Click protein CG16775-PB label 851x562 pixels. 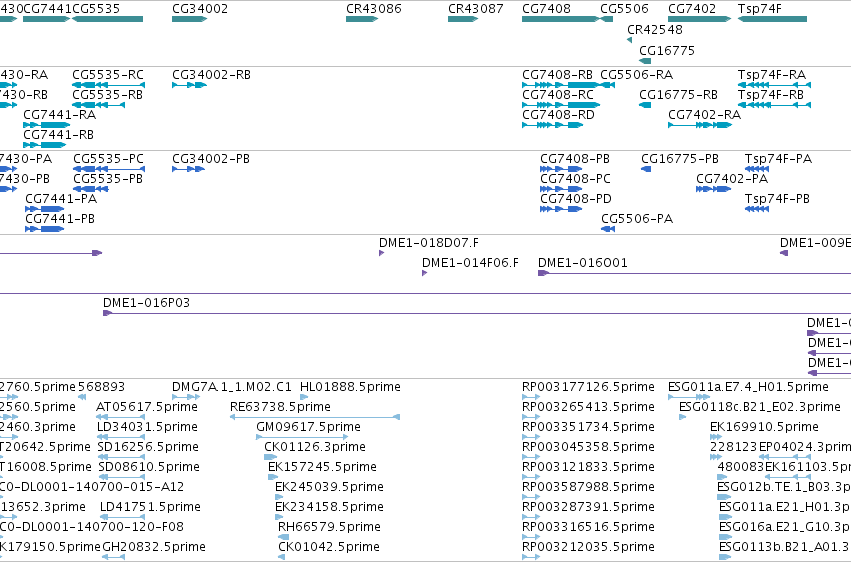point(679,158)
